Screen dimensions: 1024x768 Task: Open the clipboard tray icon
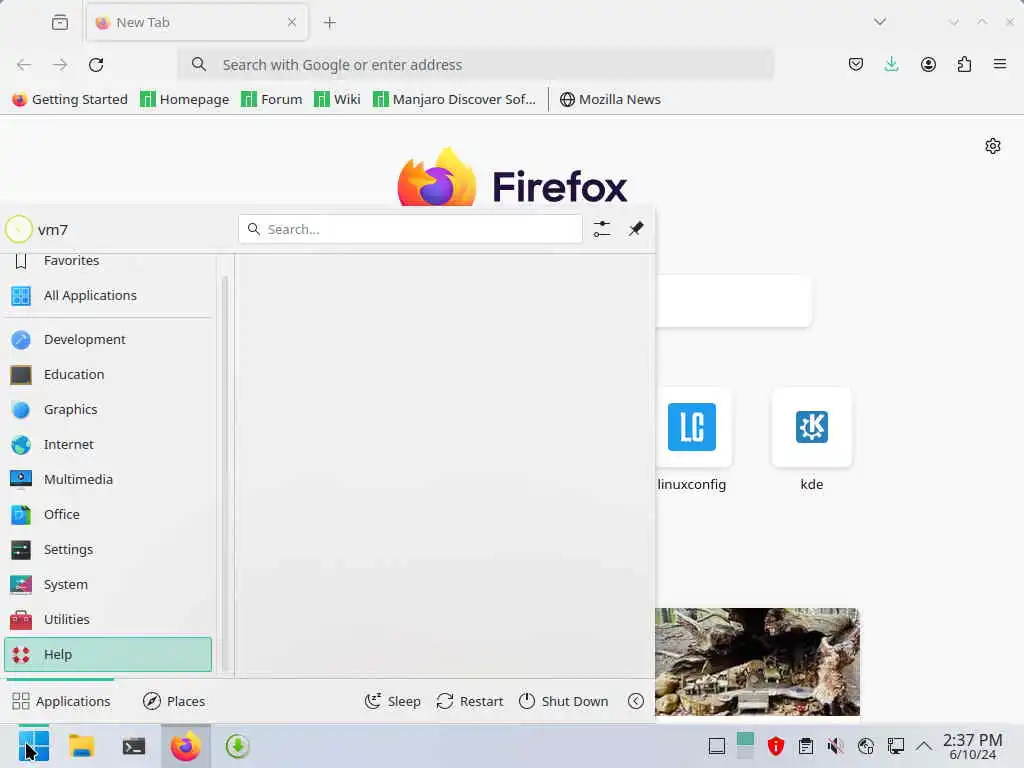[806, 746]
